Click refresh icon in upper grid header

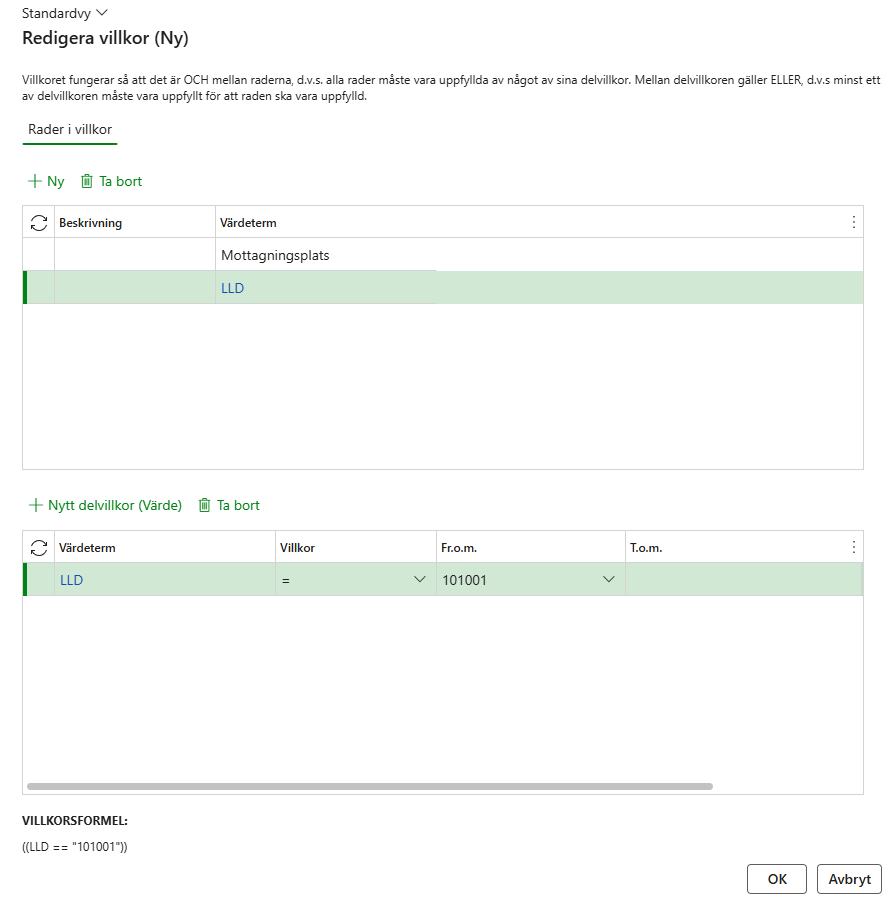point(39,223)
